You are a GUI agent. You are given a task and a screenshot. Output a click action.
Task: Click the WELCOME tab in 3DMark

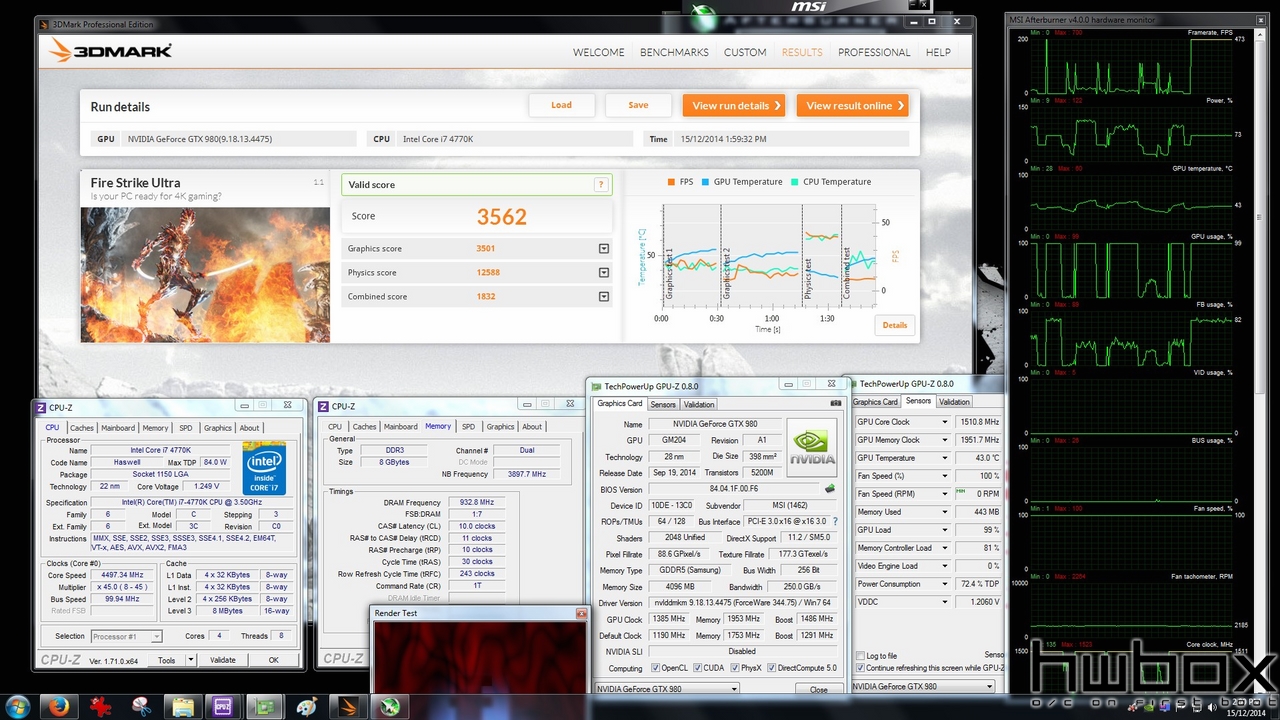pos(599,52)
